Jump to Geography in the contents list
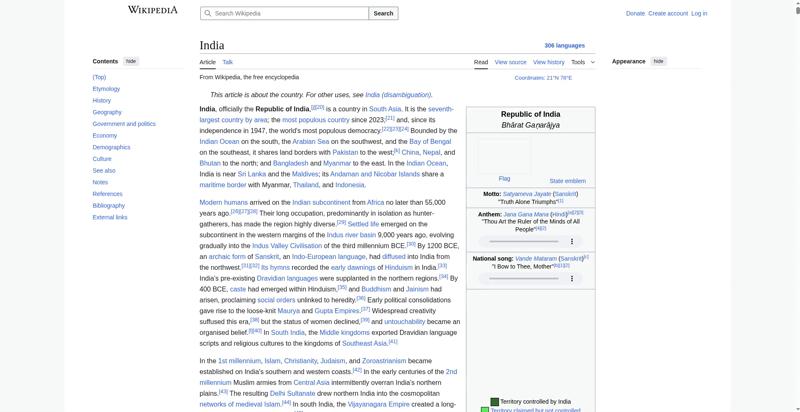 pyautogui.click(x=107, y=112)
